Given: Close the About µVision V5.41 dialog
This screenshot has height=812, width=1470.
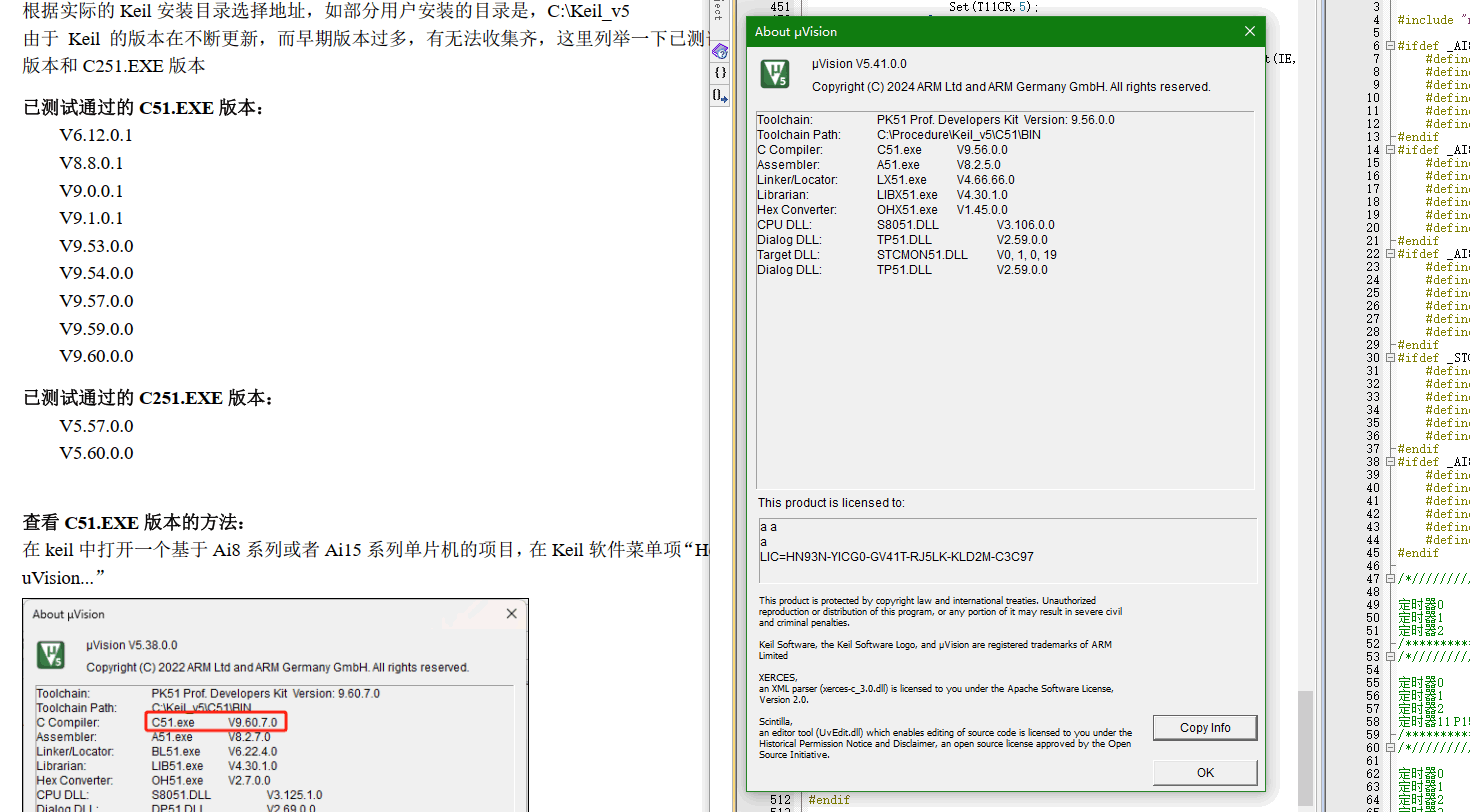Looking at the screenshot, I should 1249,31.
